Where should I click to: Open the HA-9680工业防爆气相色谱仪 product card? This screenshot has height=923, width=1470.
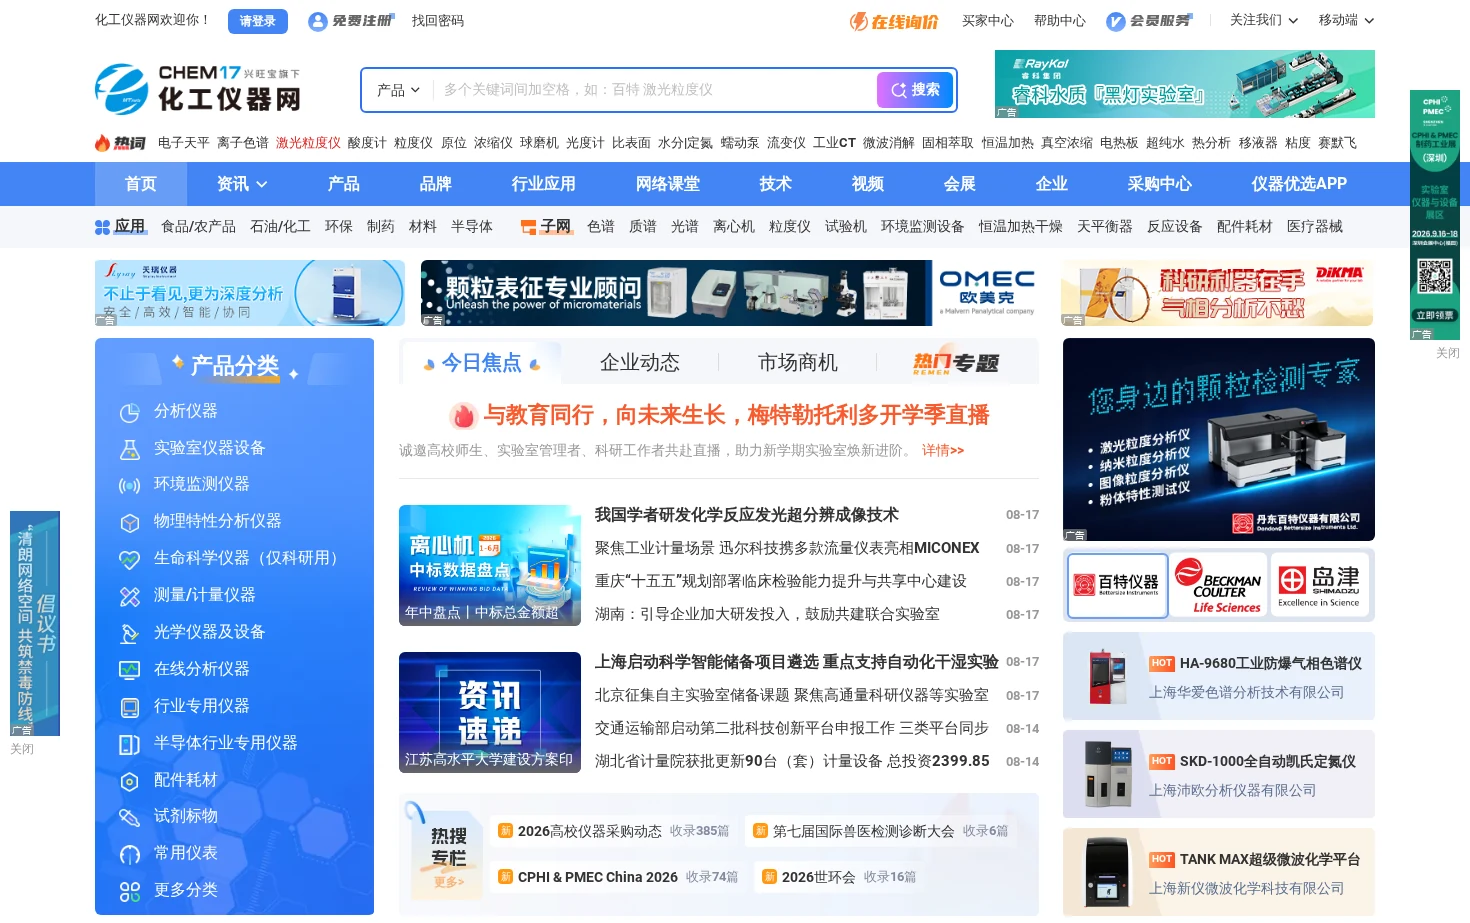click(1219, 676)
